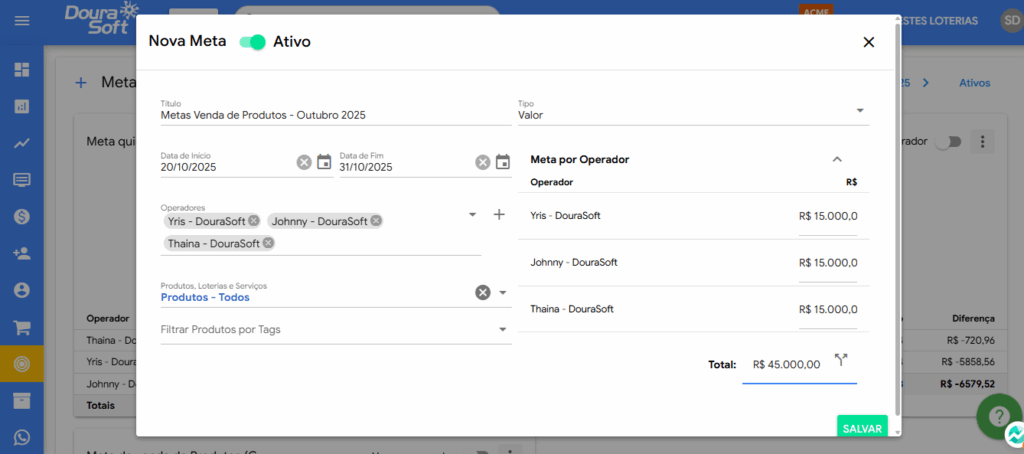
Task: Remove Yris - DouraSoft operator chip
Action: (x=254, y=221)
